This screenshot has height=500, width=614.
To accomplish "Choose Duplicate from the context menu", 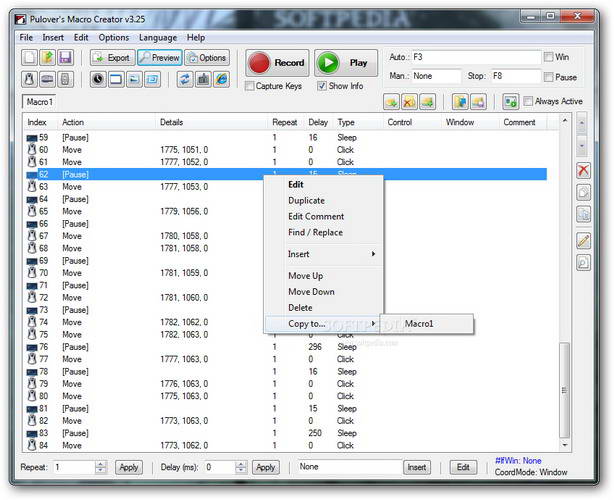I will coord(306,200).
